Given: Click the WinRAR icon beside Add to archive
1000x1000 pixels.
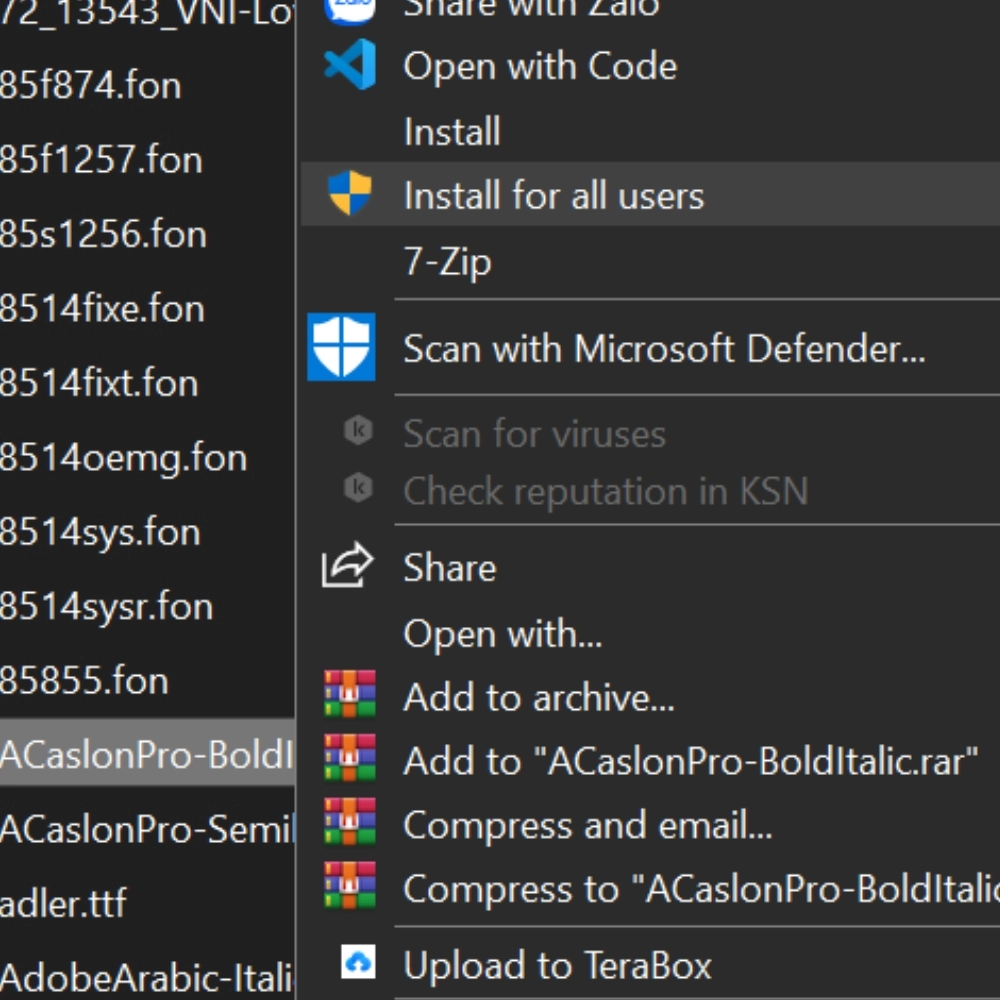Looking at the screenshot, I should pos(349,694).
